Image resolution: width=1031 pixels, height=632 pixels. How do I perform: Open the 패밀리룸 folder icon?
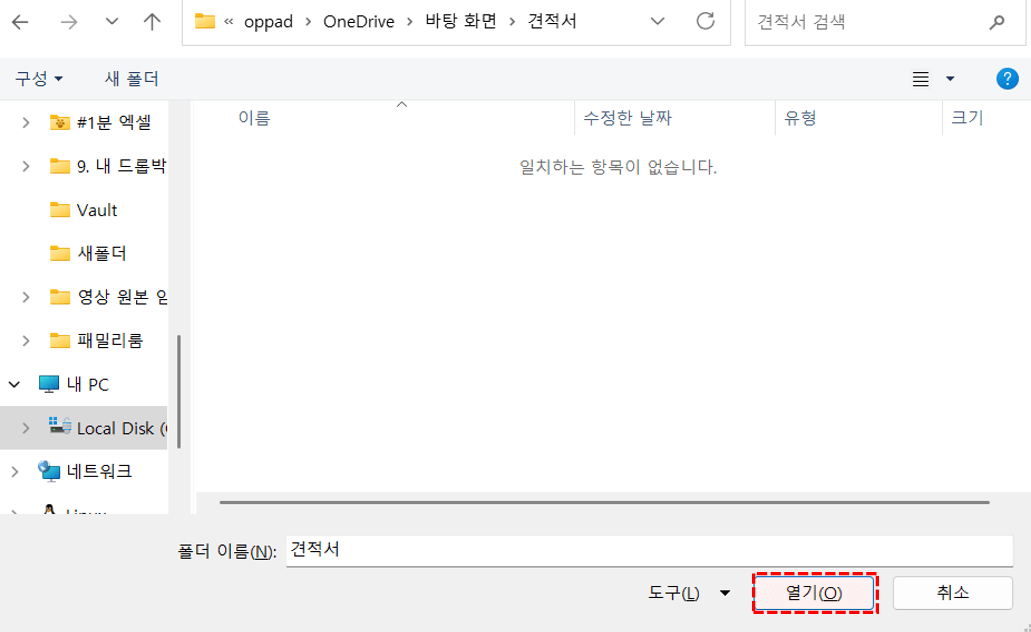pos(58,339)
